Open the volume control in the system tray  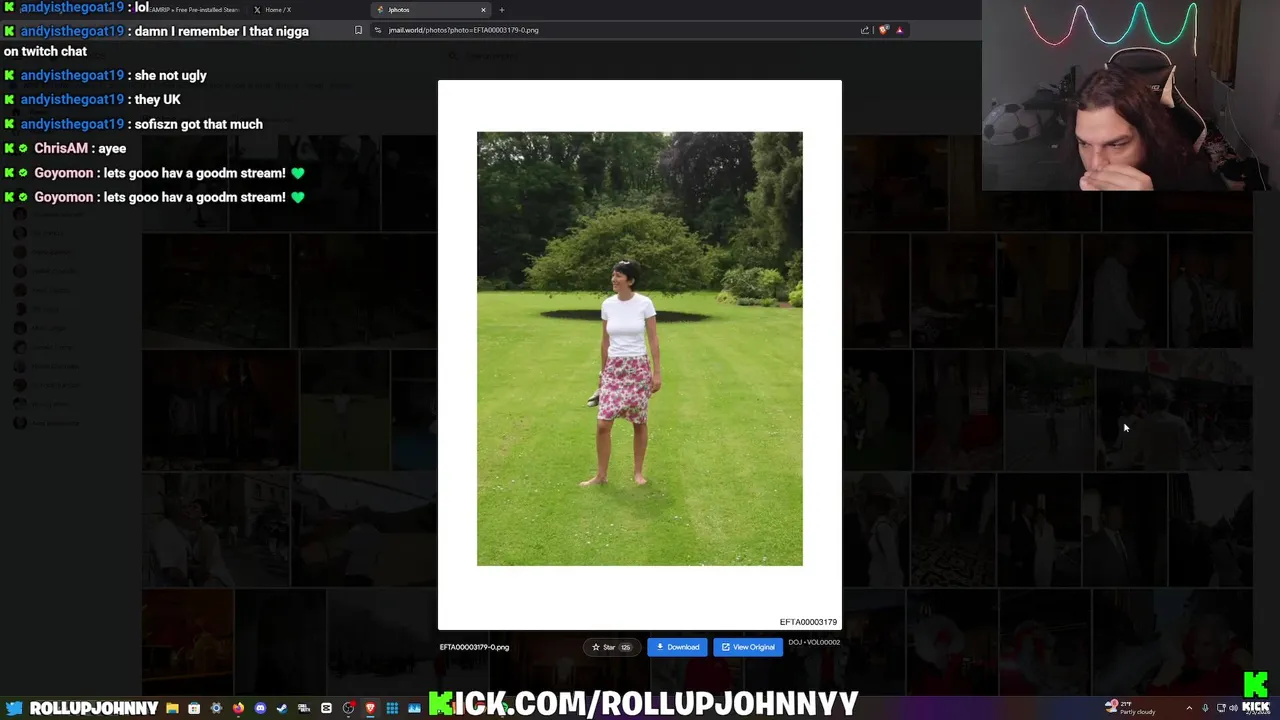point(1233,708)
